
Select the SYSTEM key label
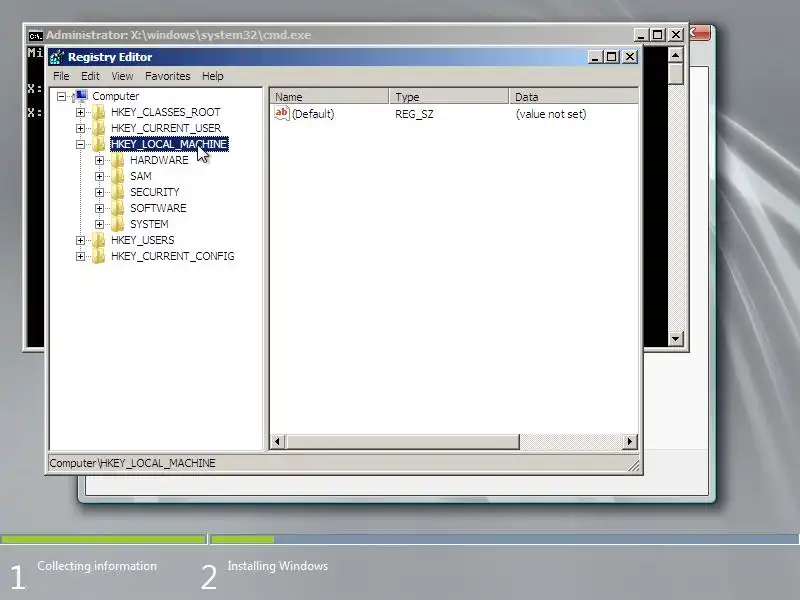149,224
